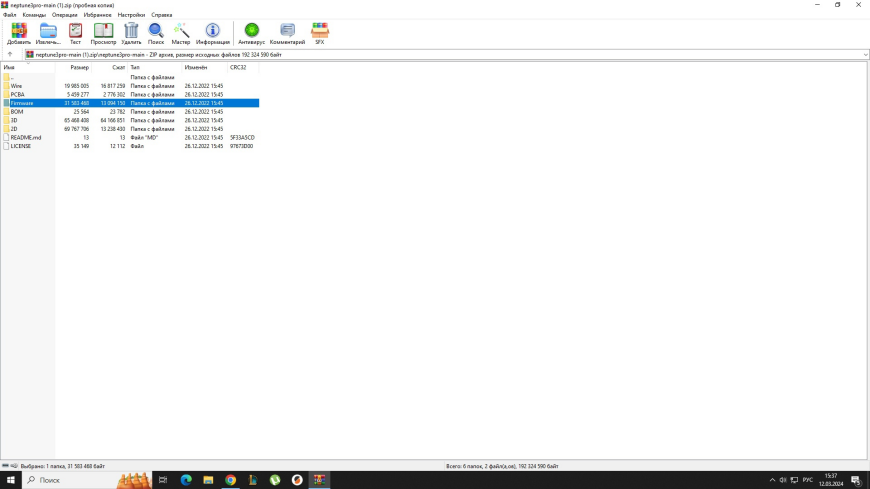This screenshot has width=870, height=489.
Task: Click CRC32 value 5F33A5CD
Action: click(x=242, y=138)
